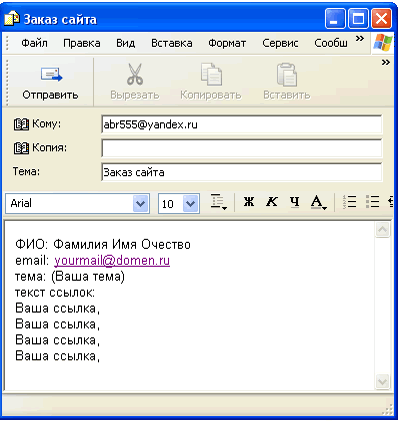Click the Вставить clipboard icon
The image size is (398, 421).
287,75
